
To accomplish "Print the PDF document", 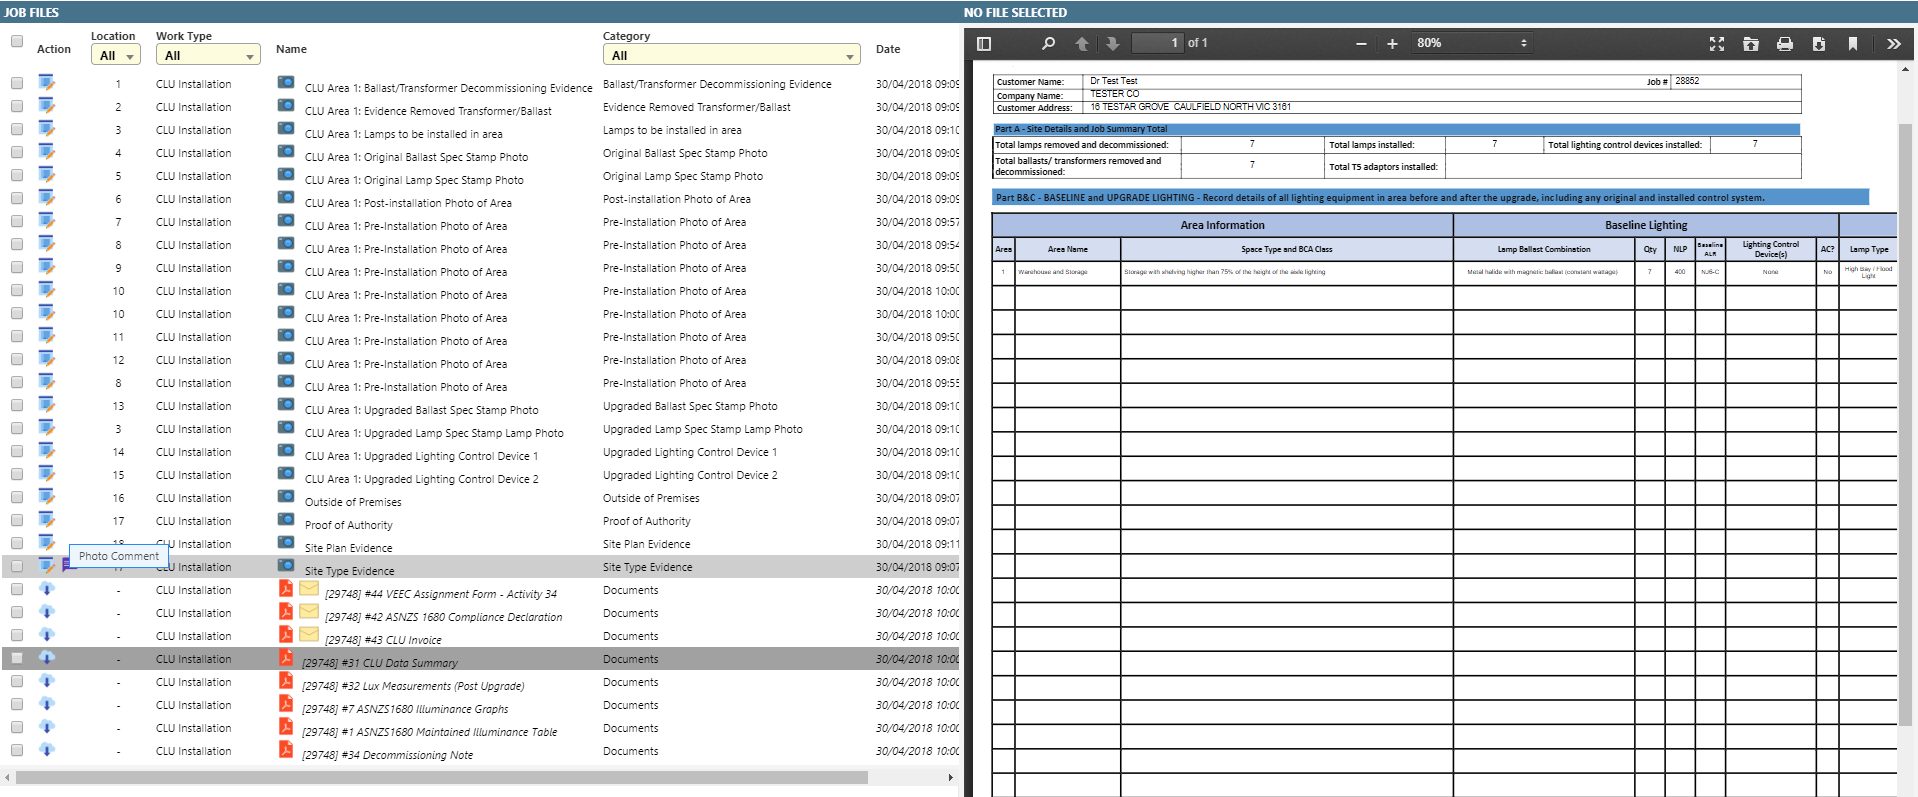I will point(1785,44).
